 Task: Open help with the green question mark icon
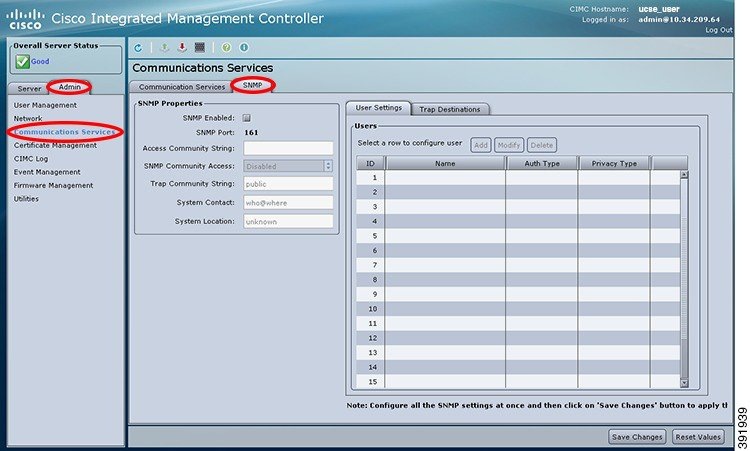coord(226,47)
